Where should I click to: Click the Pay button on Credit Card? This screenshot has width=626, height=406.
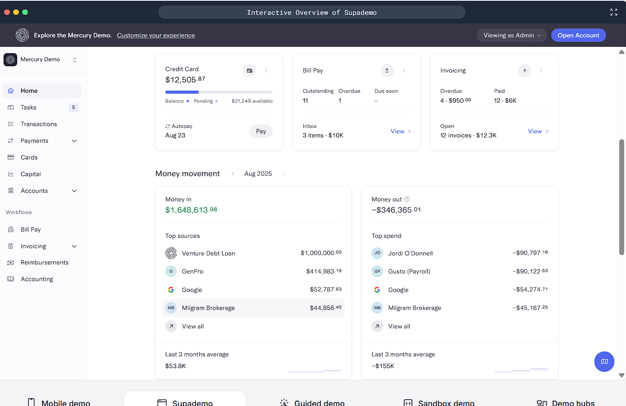click(x=261, y=131)
